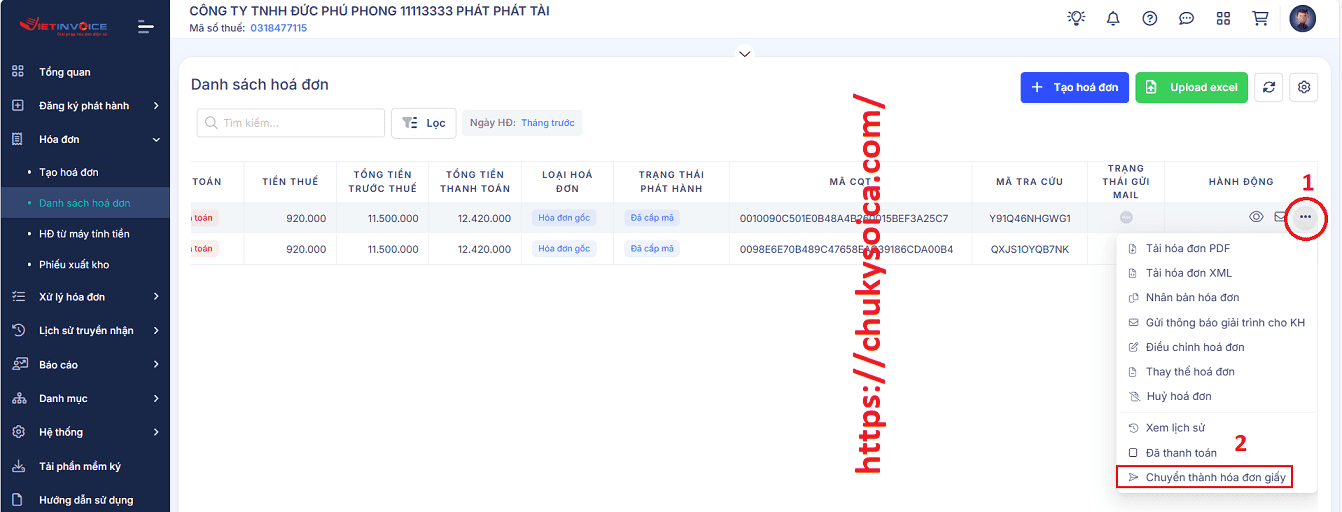Expand Lịch sử truyền nhận menu
Image resolution: width=1342 pixels, height=512 pixels.
coord(84,330)
